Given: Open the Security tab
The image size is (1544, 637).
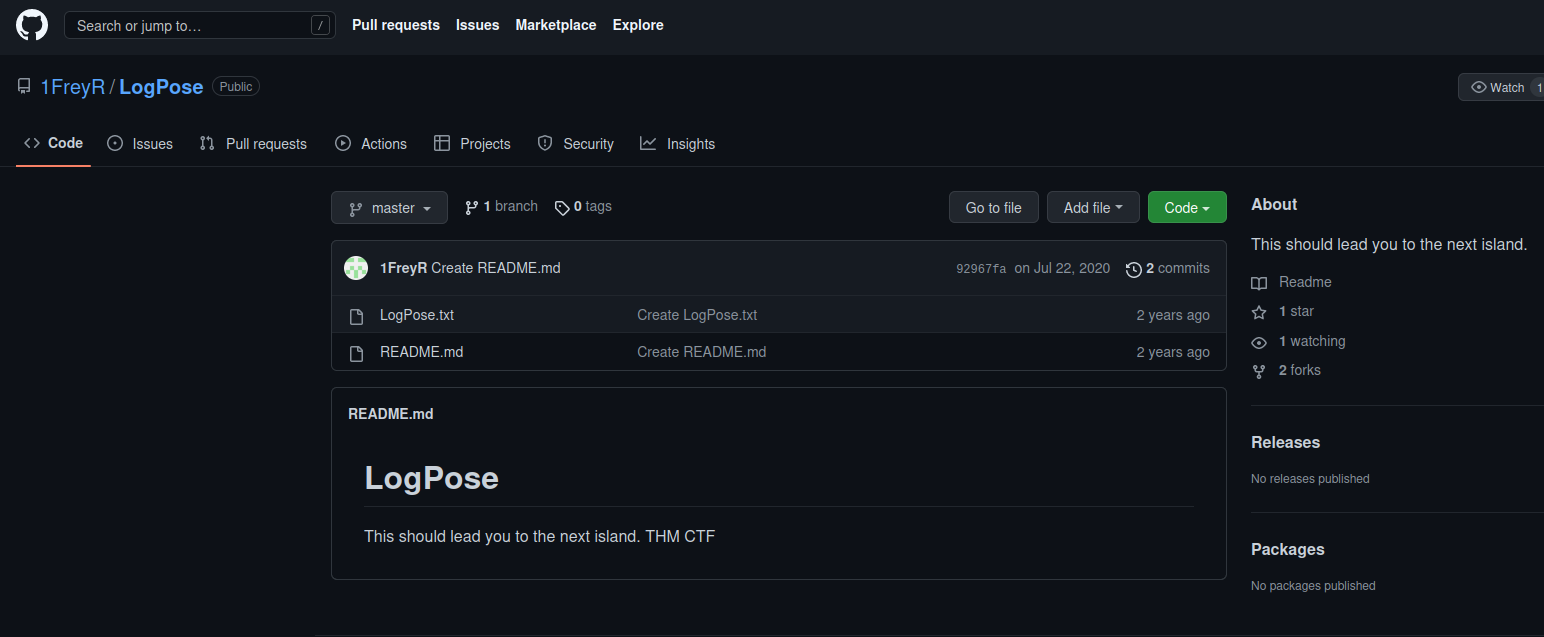Looking at the screenshot, I should click(576, 144).
